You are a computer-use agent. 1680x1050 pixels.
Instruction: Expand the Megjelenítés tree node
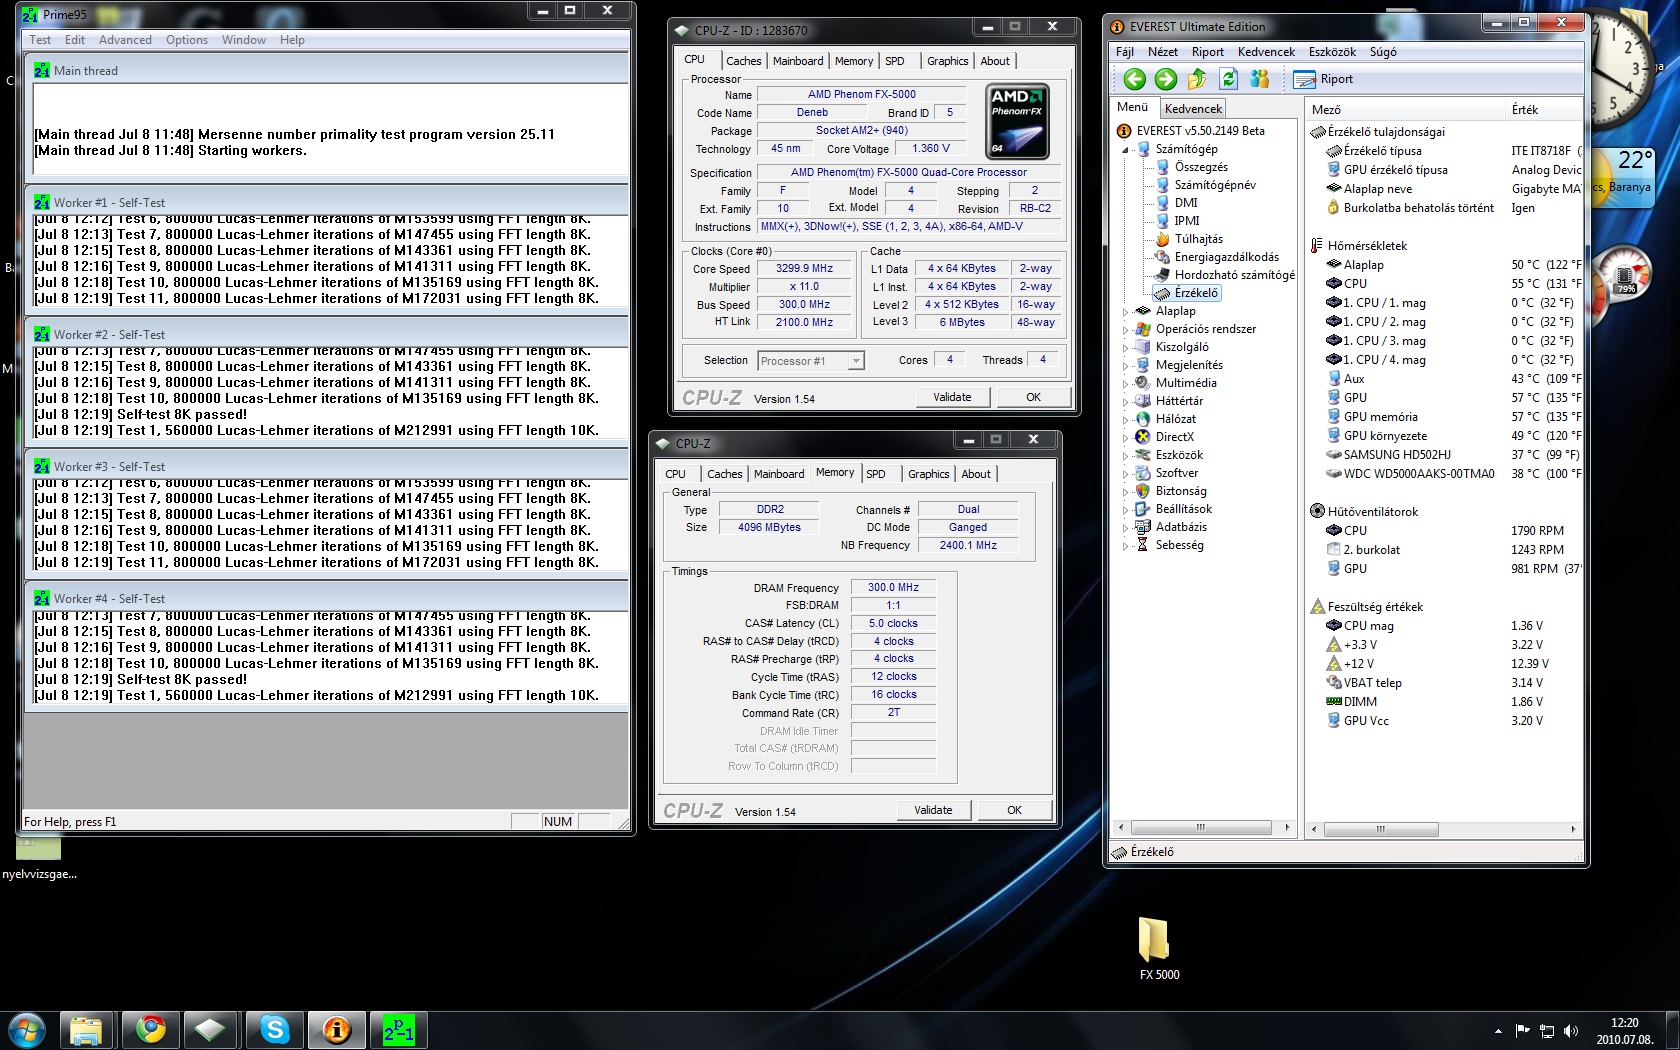click(1125, 366)
